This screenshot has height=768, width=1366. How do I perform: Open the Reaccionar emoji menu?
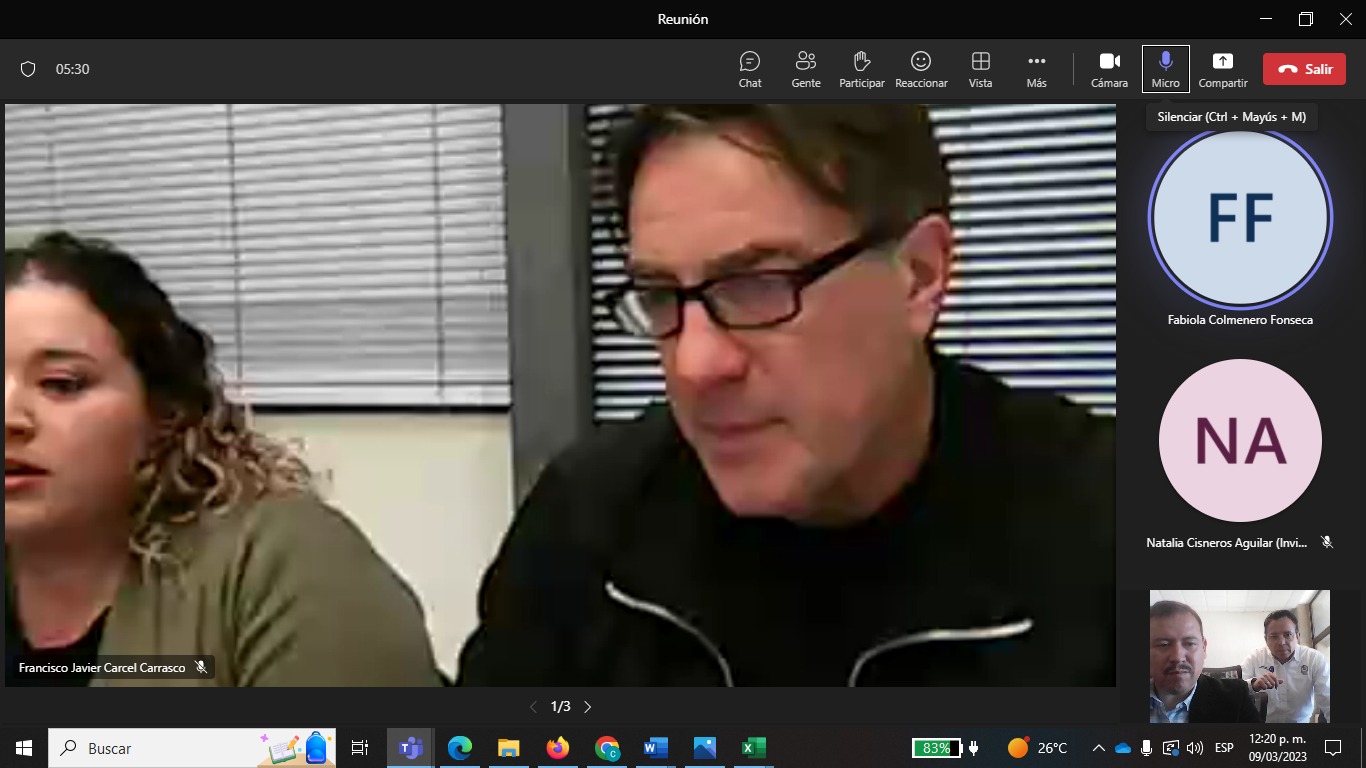pyautogui.click(x=921, y=69)
